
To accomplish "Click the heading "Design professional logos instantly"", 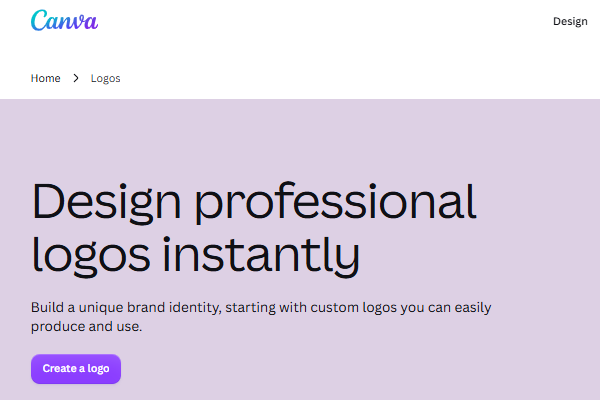I will (254, 229).
